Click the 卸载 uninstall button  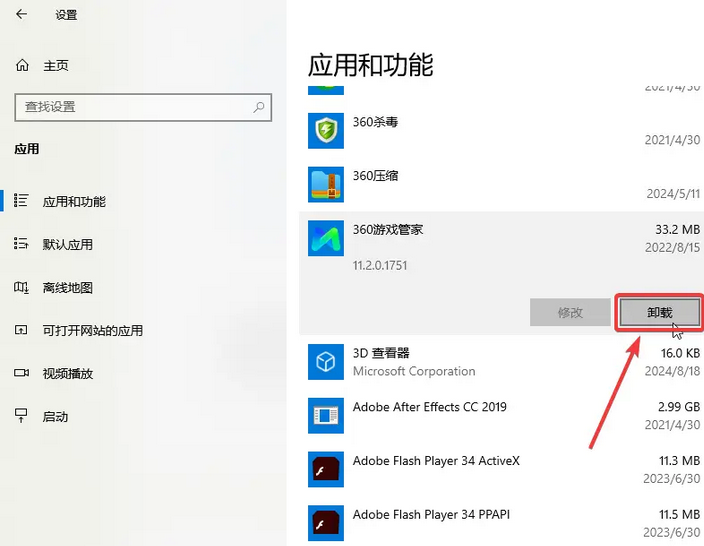[x=660, y=313]
